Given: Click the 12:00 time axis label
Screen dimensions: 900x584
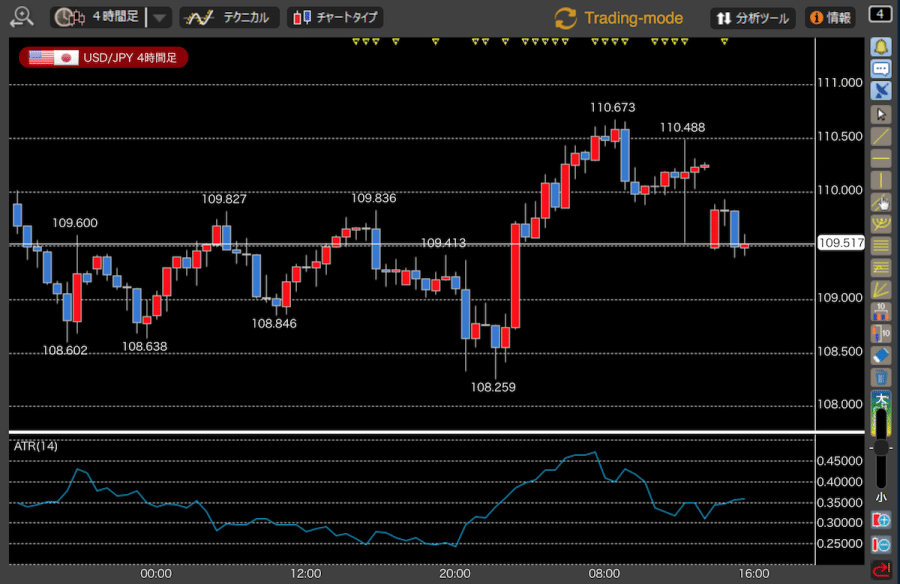Looking at the screenshot, I should [x=305, y=573].
